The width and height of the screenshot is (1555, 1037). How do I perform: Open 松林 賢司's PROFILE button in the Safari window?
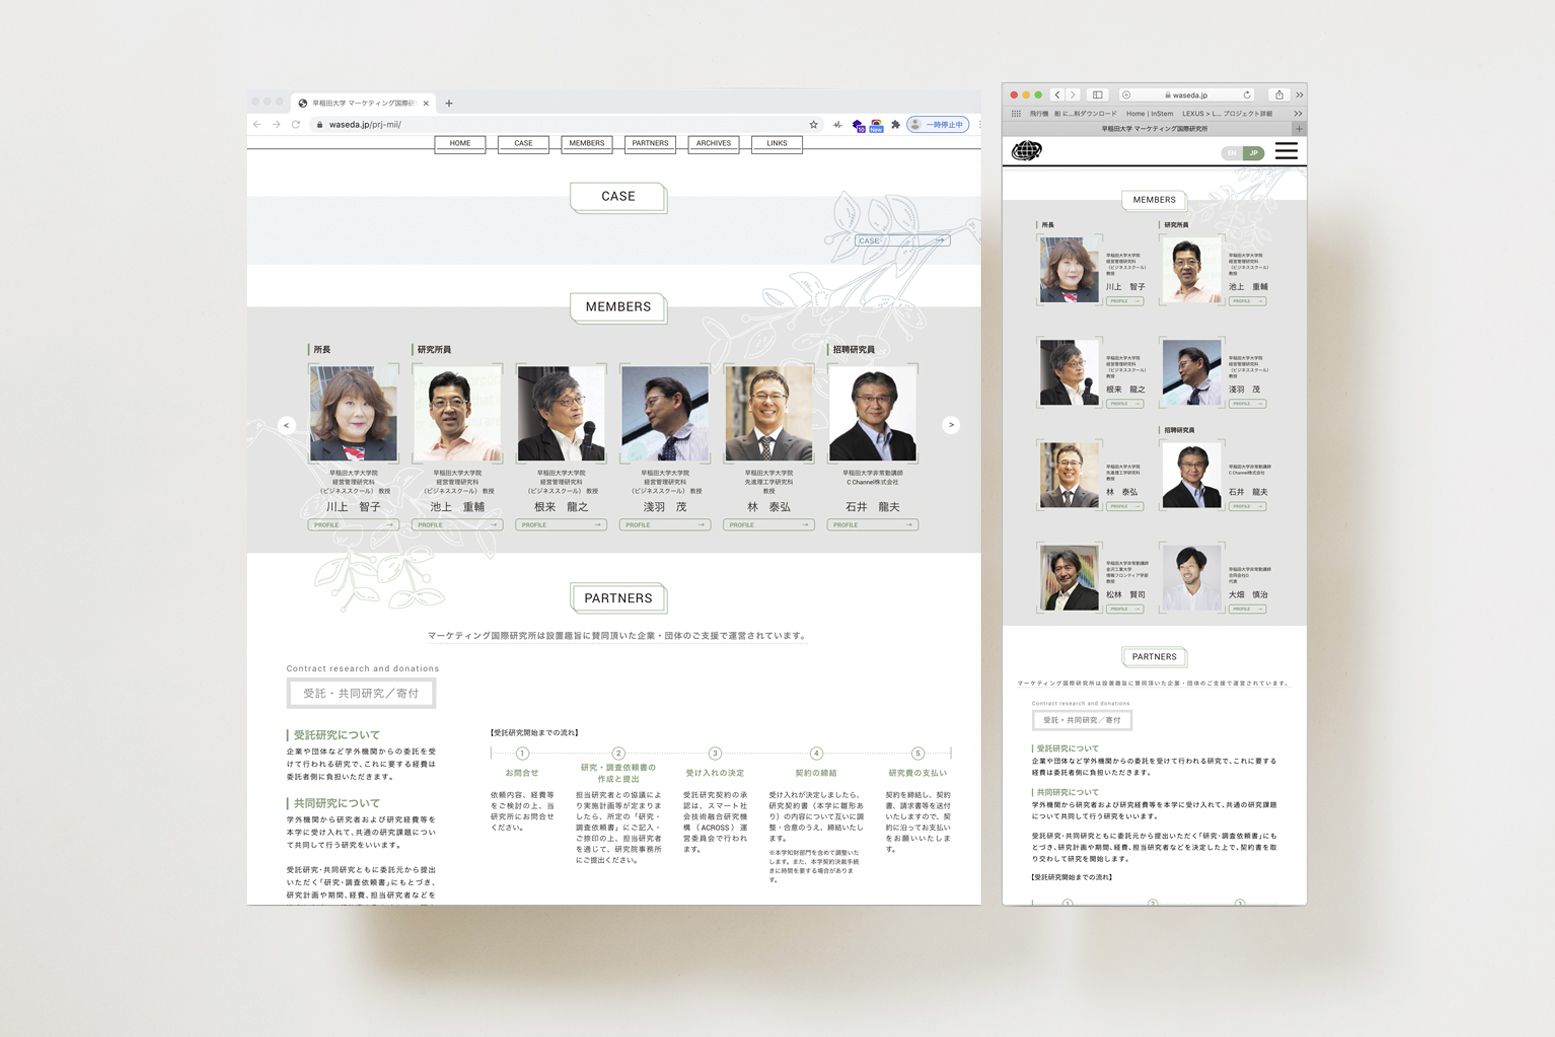1125,609
